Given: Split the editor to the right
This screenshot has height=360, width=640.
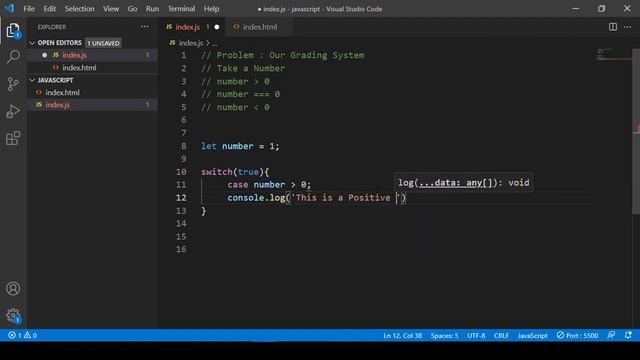Looking at the screenshot, I should click(613, 27).
